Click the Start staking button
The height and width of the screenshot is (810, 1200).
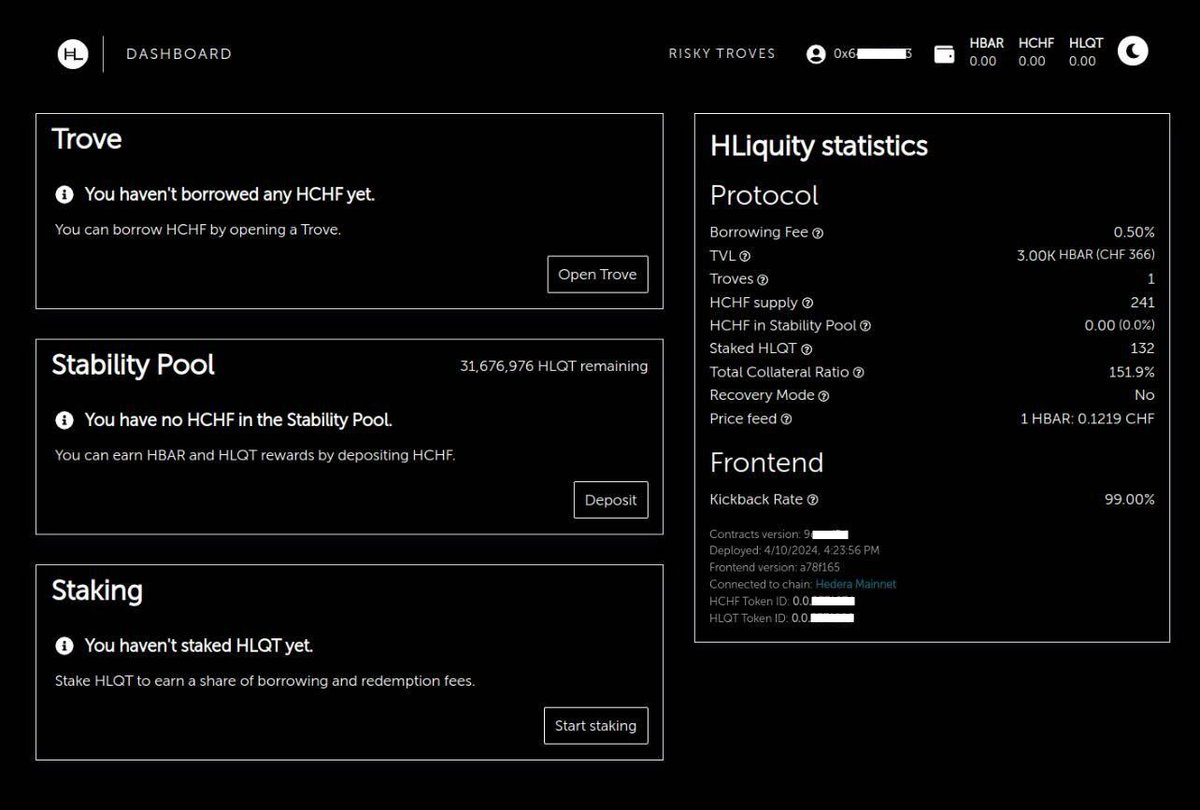(x=596, y=726)
